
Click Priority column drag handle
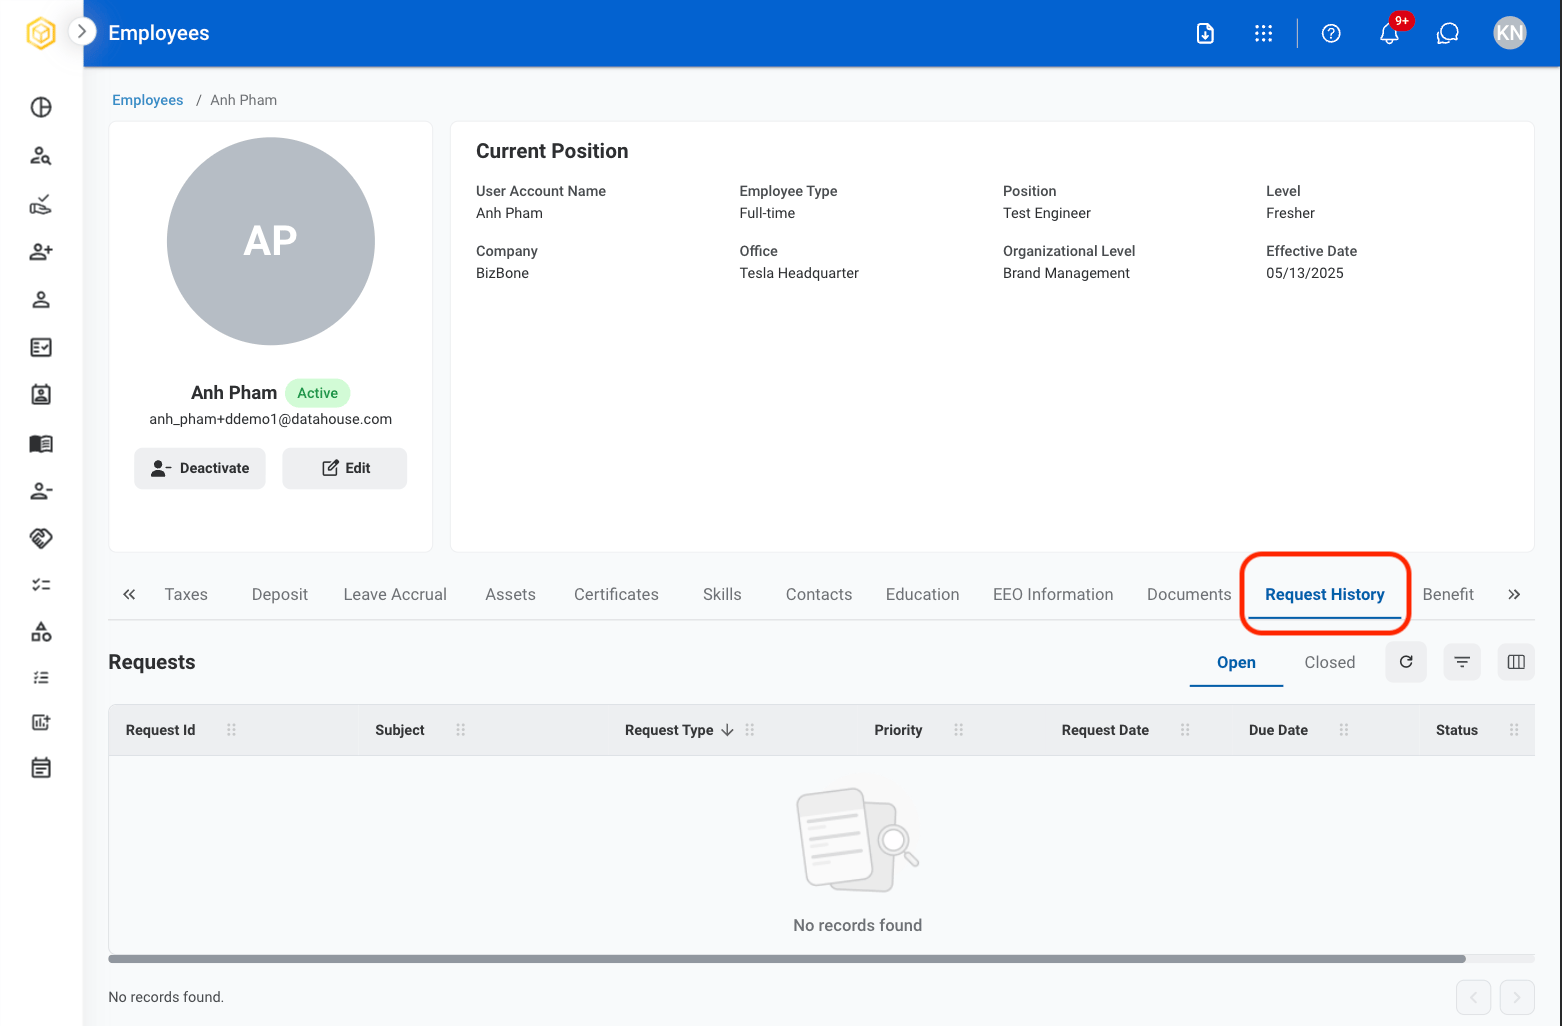tap(959, 730)
